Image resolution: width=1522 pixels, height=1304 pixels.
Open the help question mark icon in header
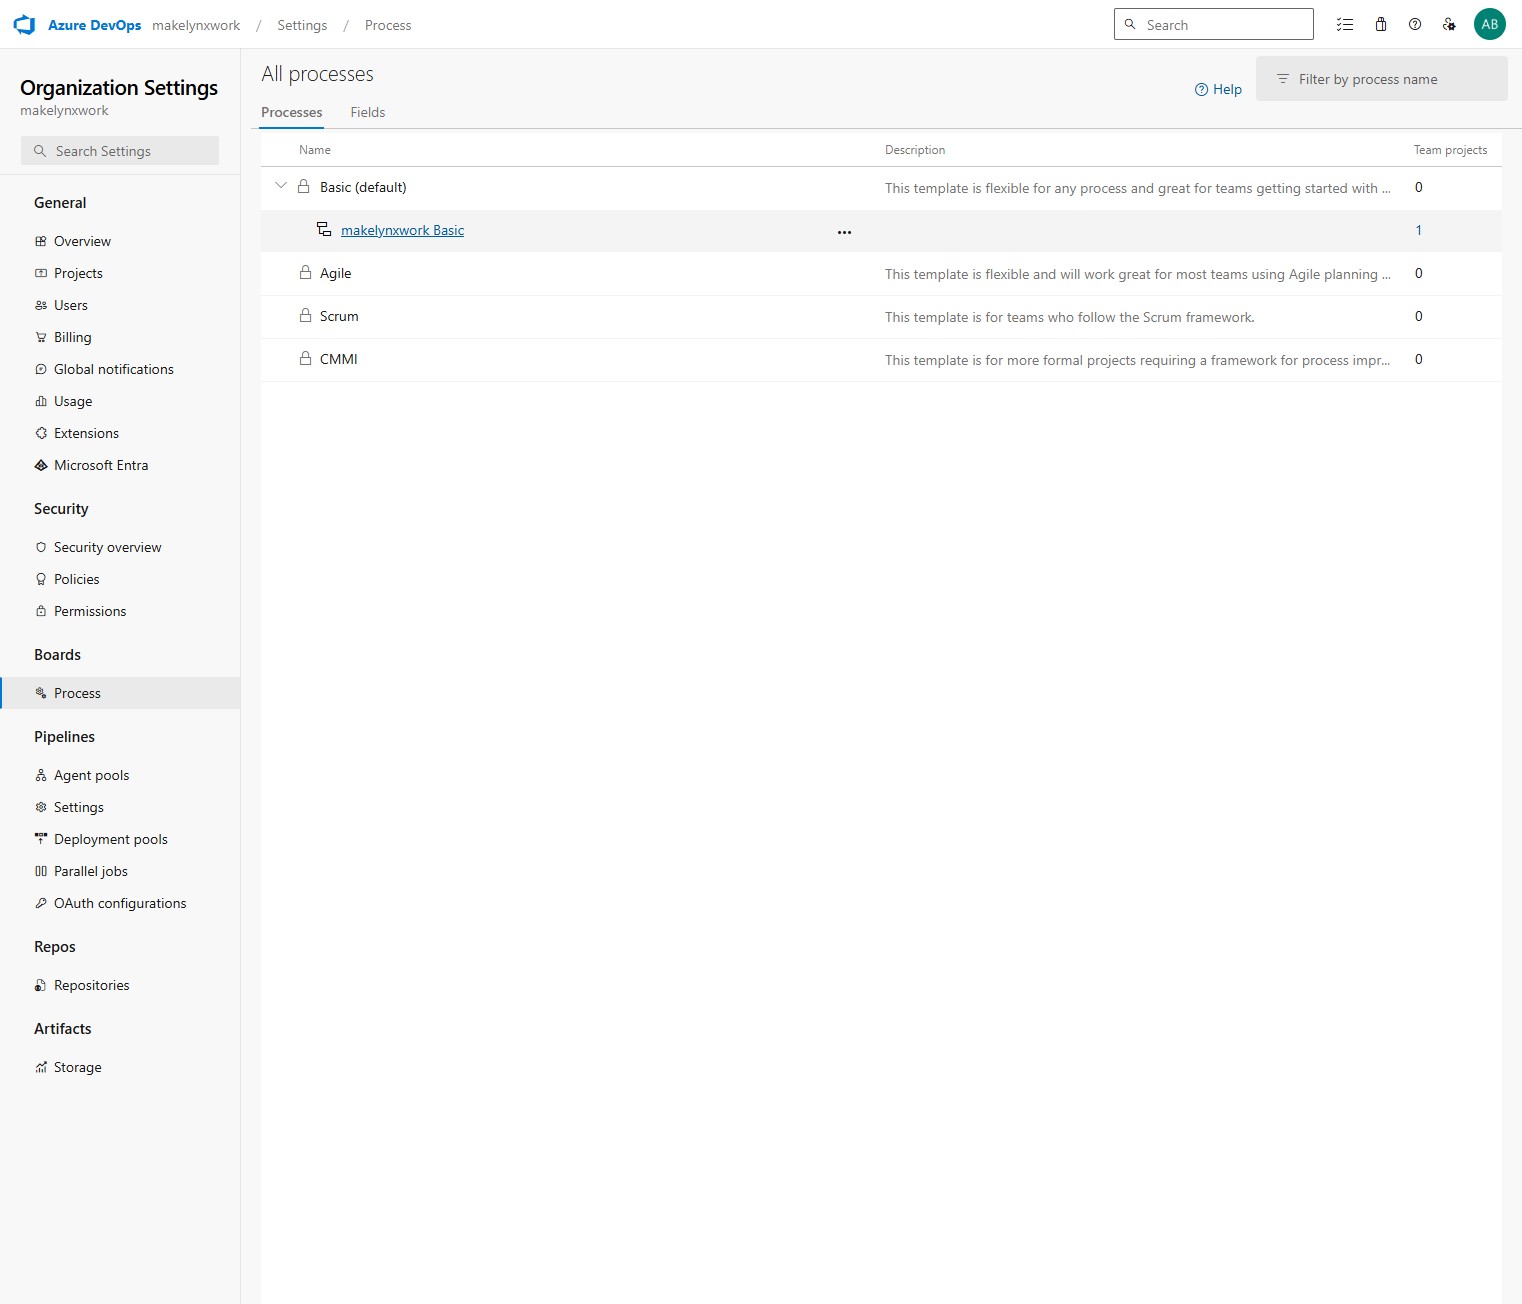tap(1415, 25)
